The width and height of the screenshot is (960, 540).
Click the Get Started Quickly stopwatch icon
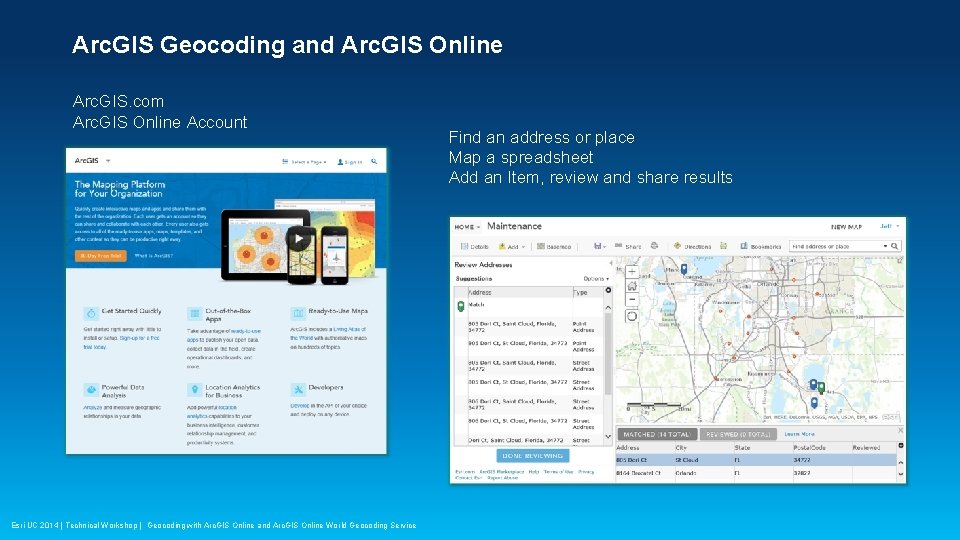click(91, 313)
